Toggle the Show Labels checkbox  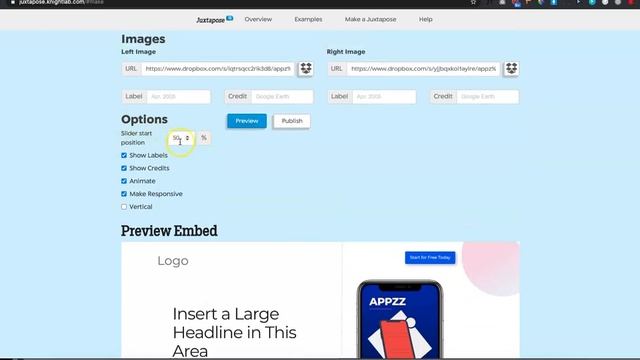coord(124,156)
